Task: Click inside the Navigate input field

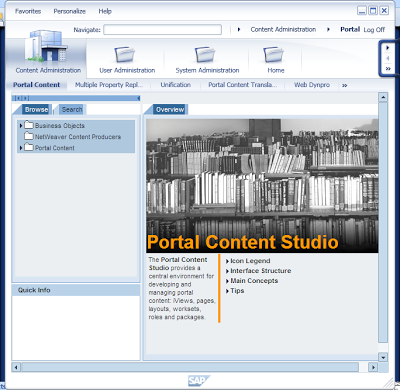Action: coord(162,29)
